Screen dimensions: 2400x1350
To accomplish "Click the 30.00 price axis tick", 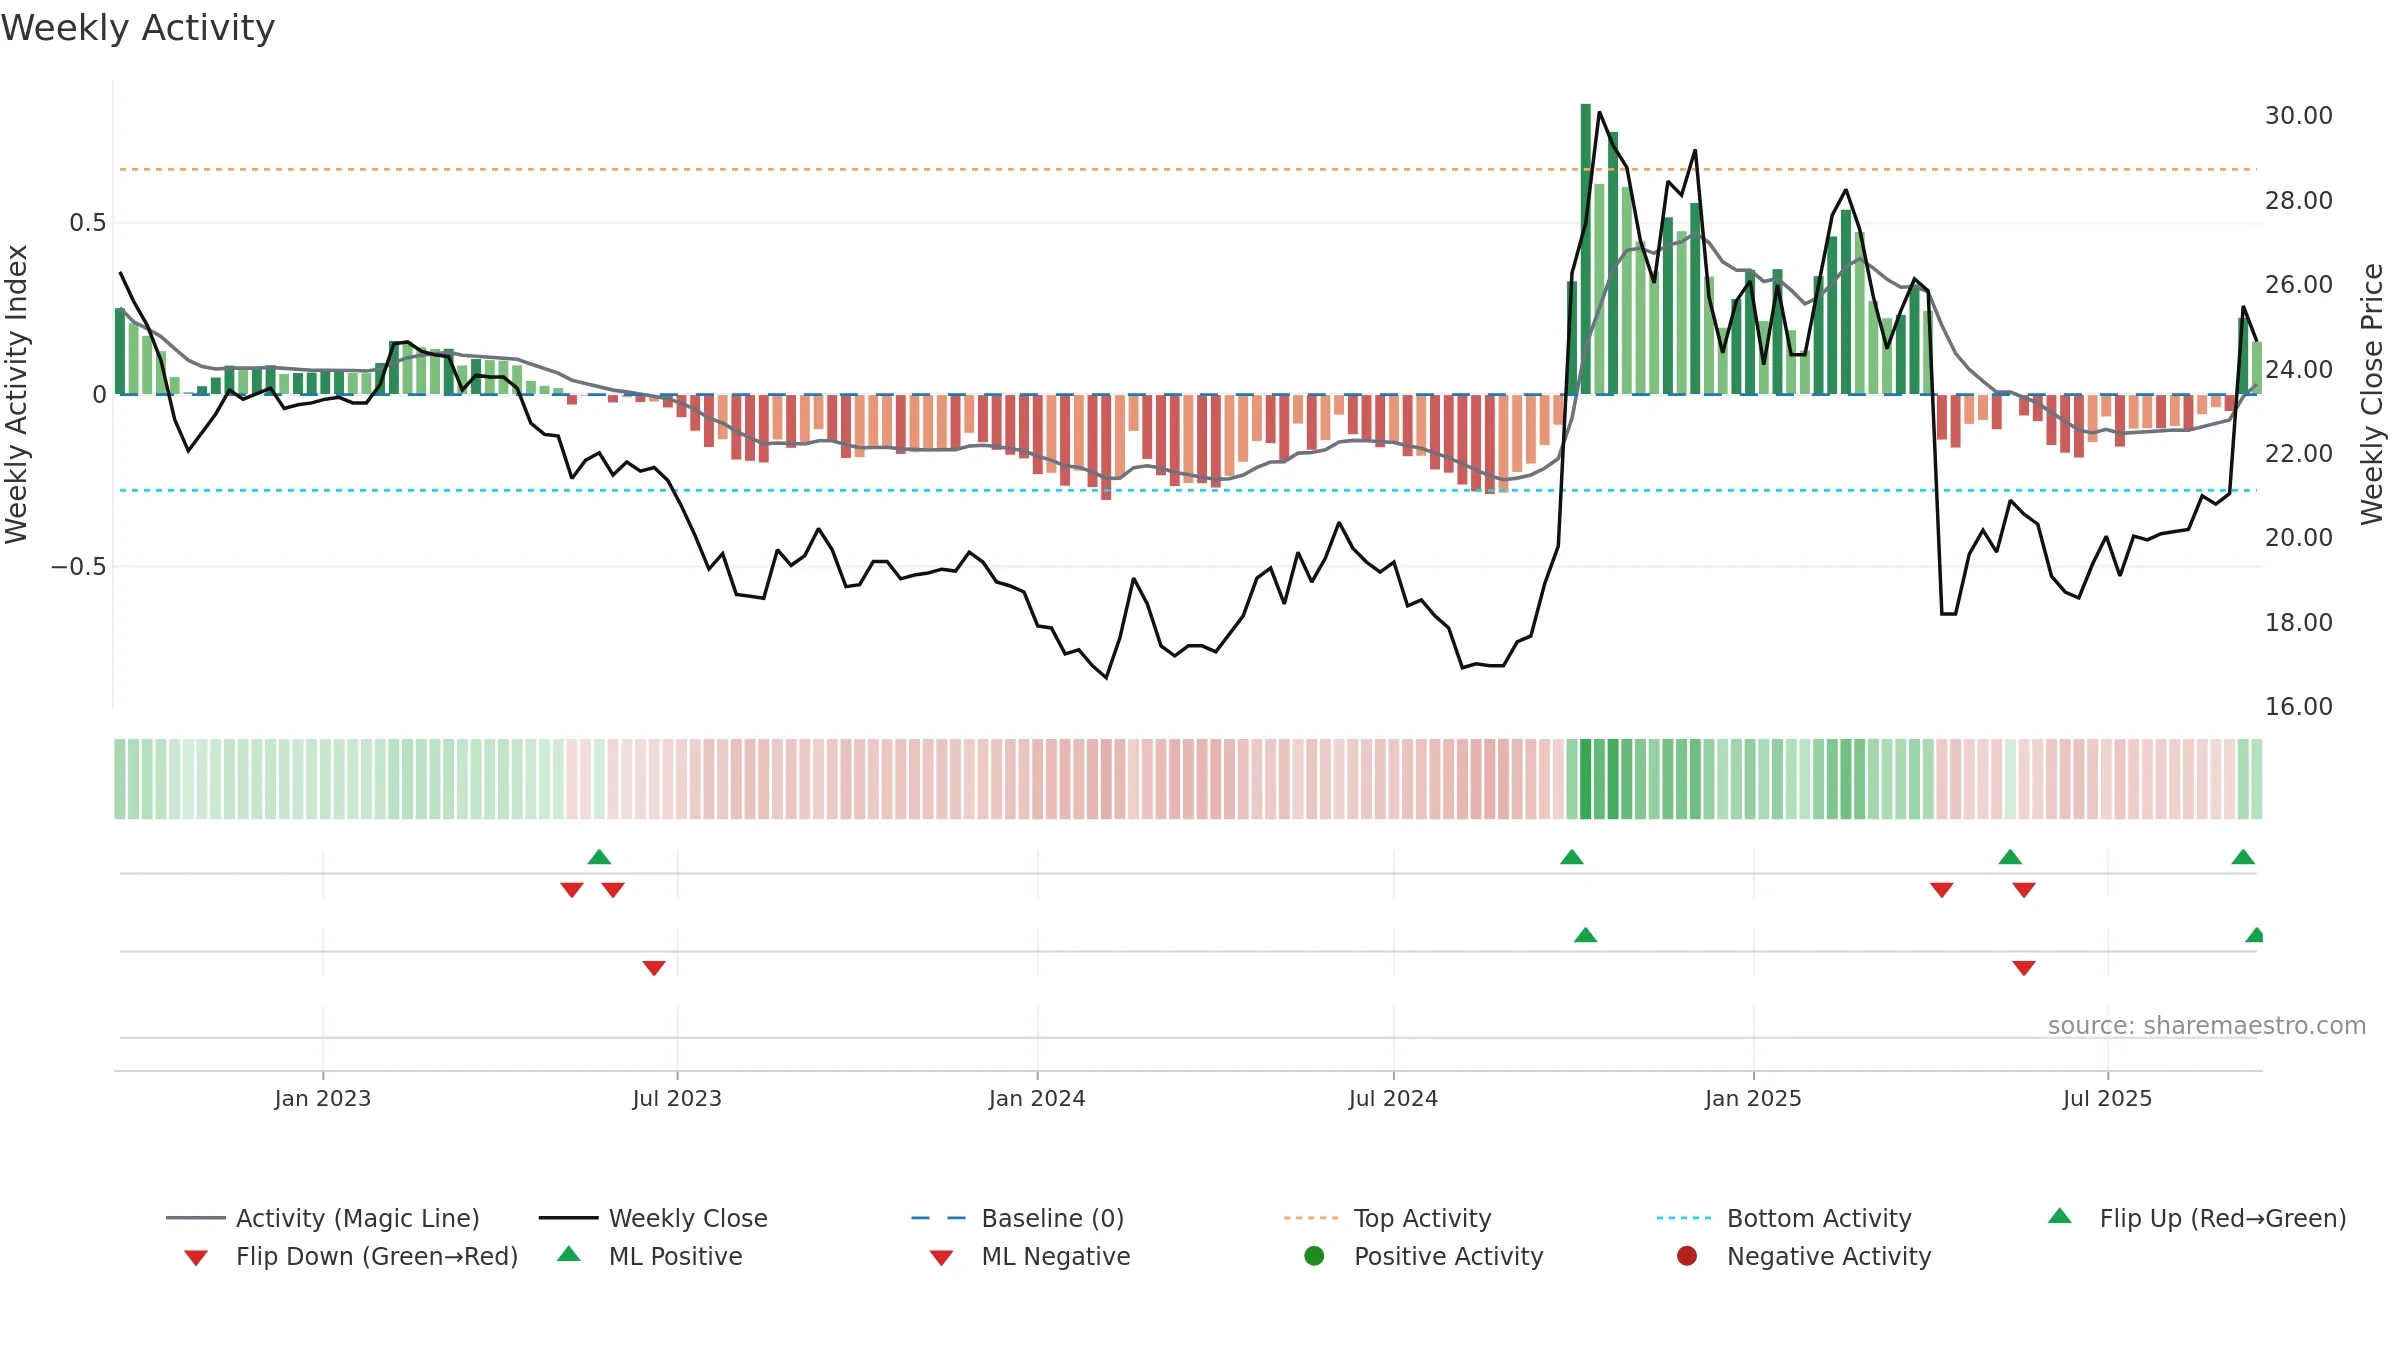I will click(x=2298, y=116).
